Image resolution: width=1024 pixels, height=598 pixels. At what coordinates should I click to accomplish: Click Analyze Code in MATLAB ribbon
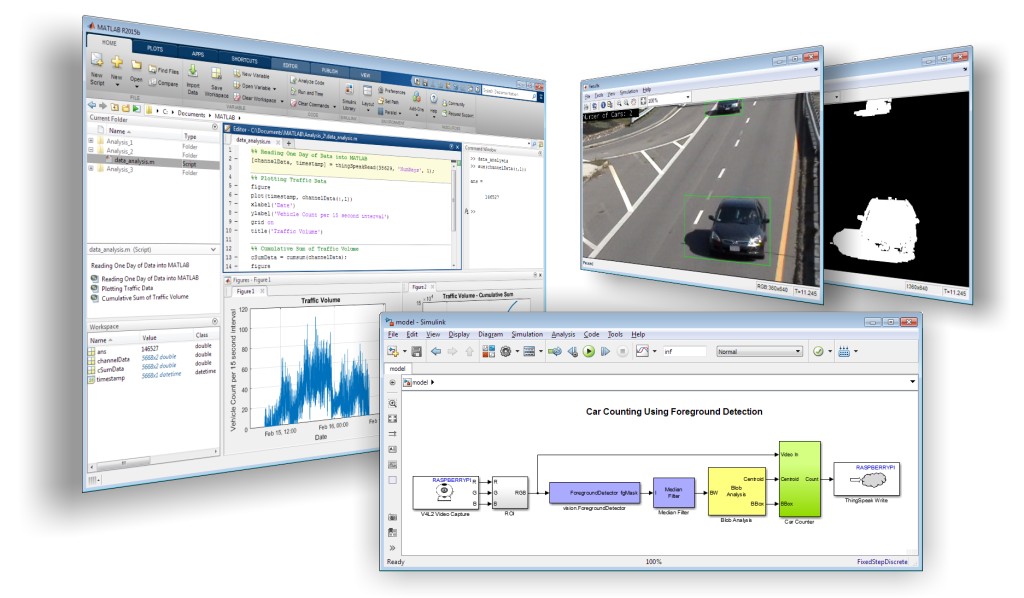(x=307, y=82)
